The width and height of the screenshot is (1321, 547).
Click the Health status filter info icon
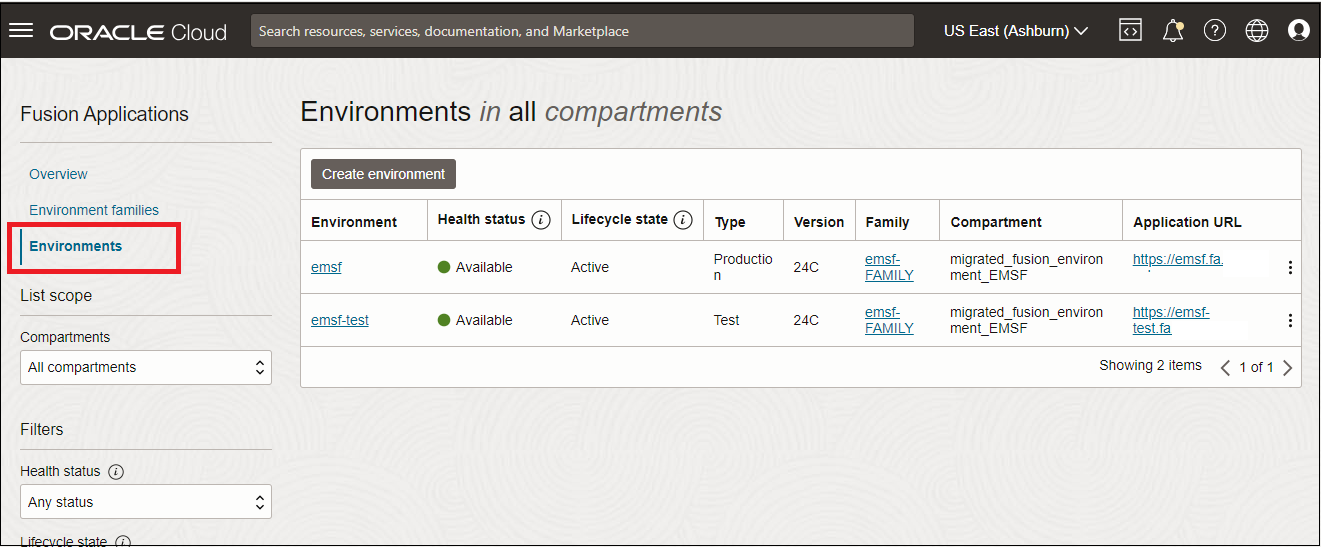pos(116,472)
